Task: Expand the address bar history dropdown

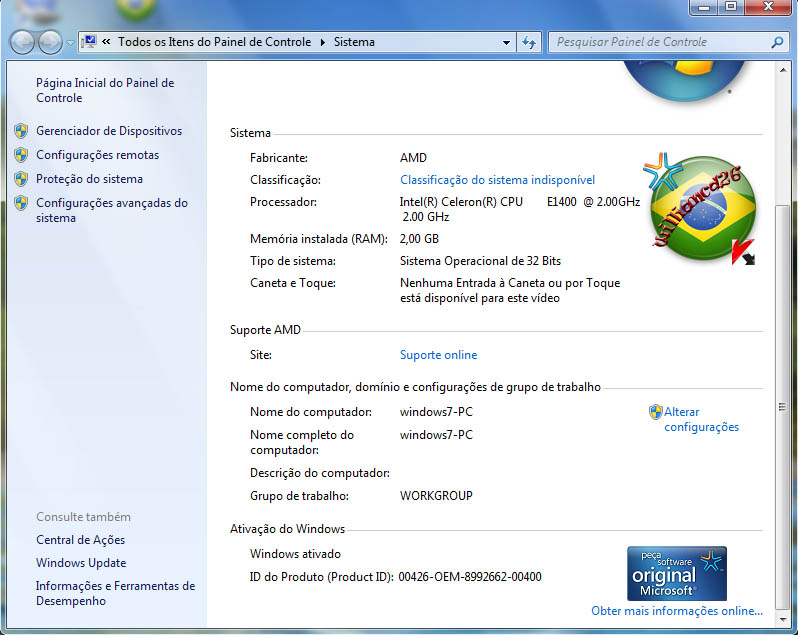Action: (506, 42)
